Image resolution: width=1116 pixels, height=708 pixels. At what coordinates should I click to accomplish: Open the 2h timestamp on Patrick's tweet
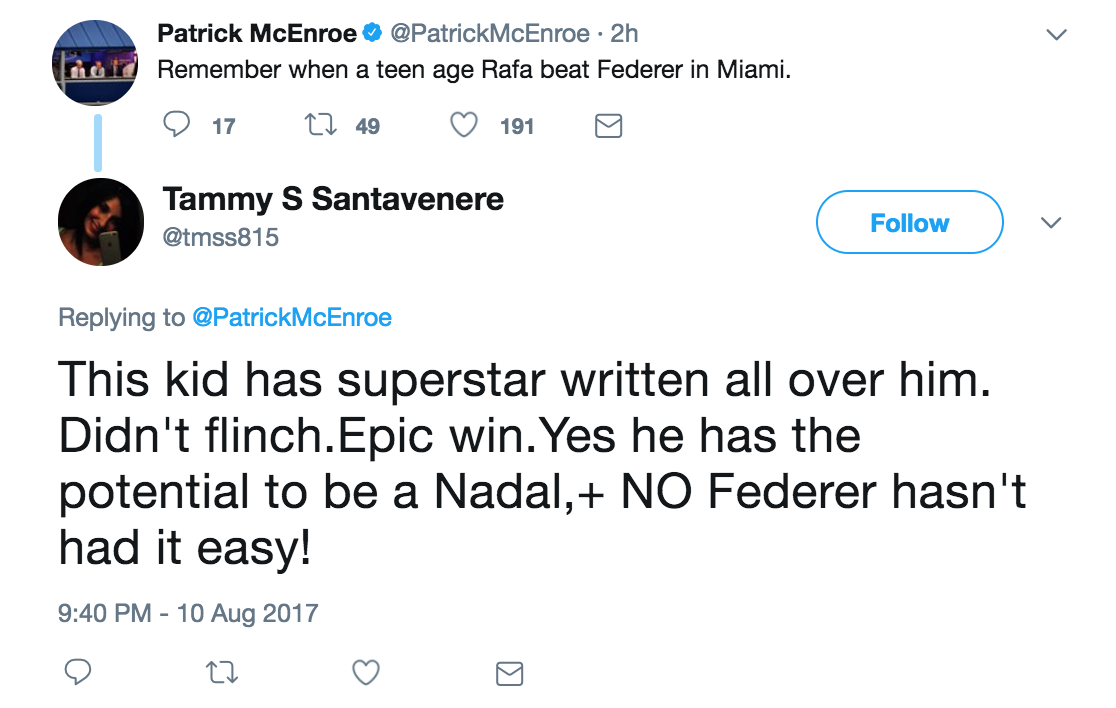coord(625,34)
